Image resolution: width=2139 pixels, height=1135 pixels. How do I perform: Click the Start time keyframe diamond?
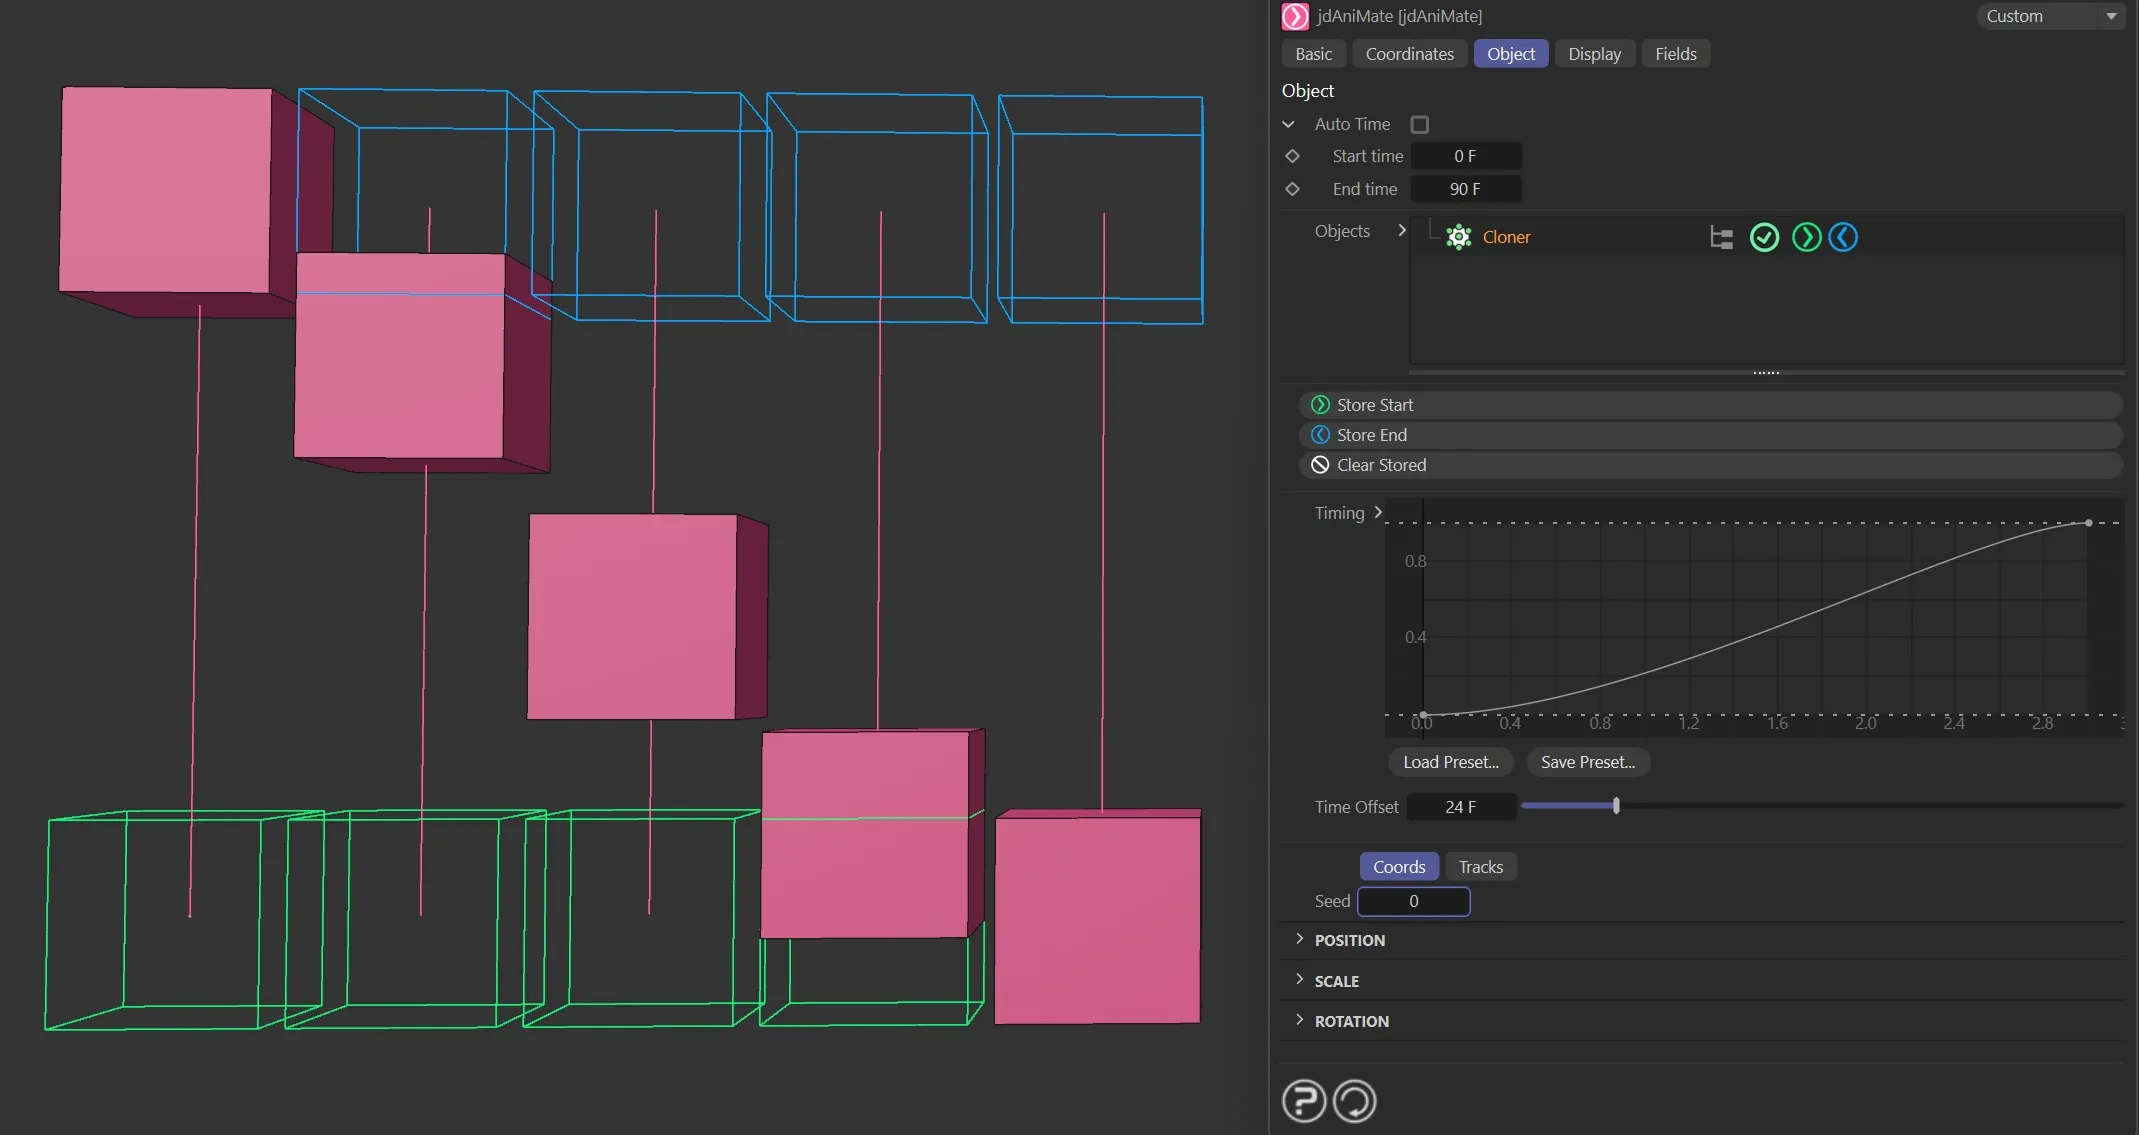(1292, 156)
